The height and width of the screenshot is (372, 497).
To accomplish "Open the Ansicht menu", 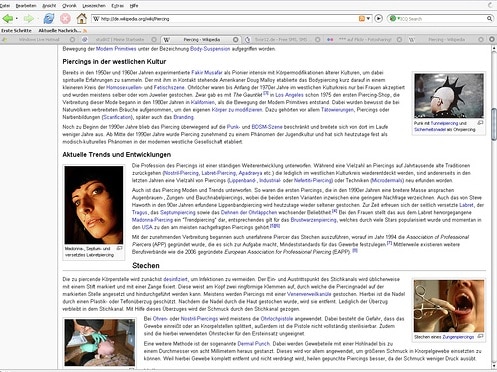I will click(x=49, y=6).
